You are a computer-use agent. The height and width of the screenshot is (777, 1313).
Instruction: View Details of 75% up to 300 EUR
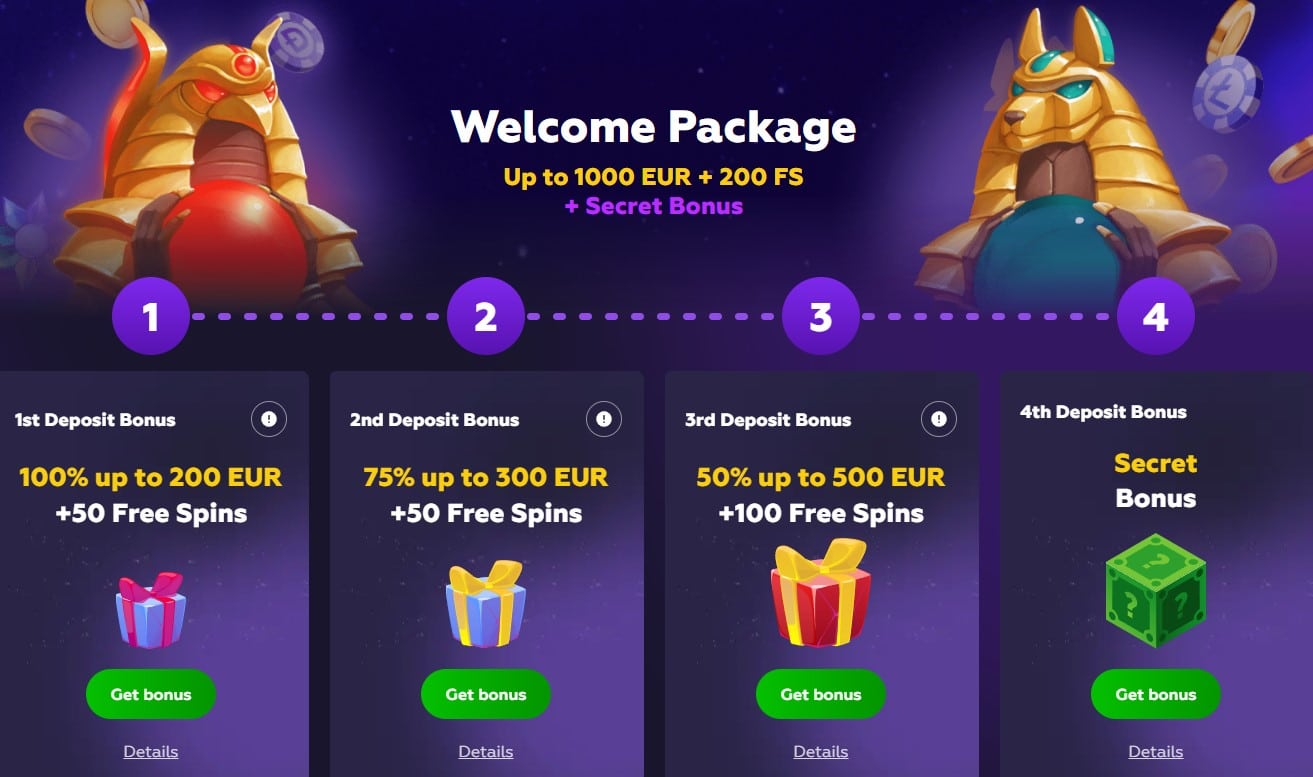point(486,752)
